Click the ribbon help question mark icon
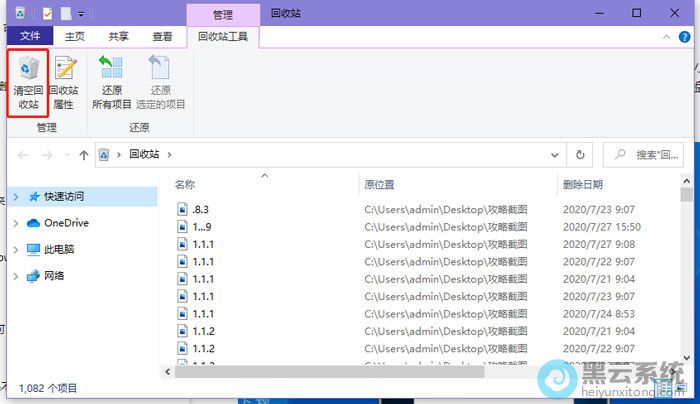 (x=687, y=36)
